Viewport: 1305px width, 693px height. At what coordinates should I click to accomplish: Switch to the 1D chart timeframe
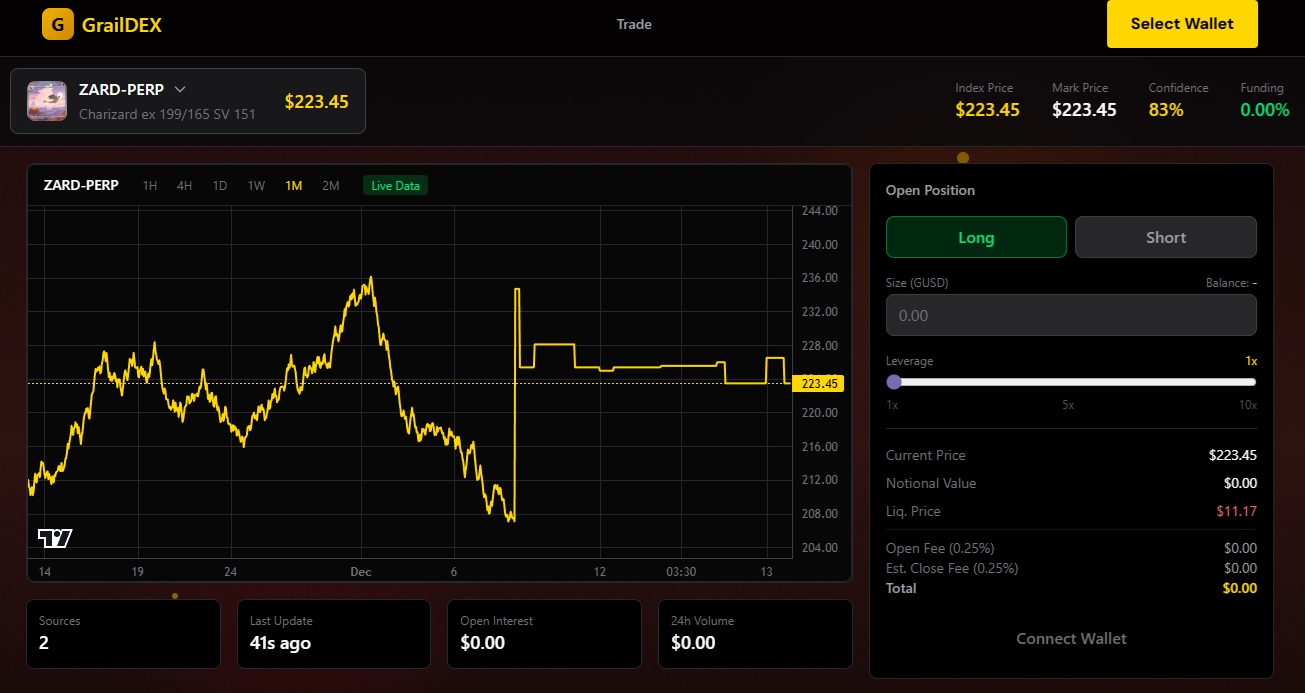(219, 185)
